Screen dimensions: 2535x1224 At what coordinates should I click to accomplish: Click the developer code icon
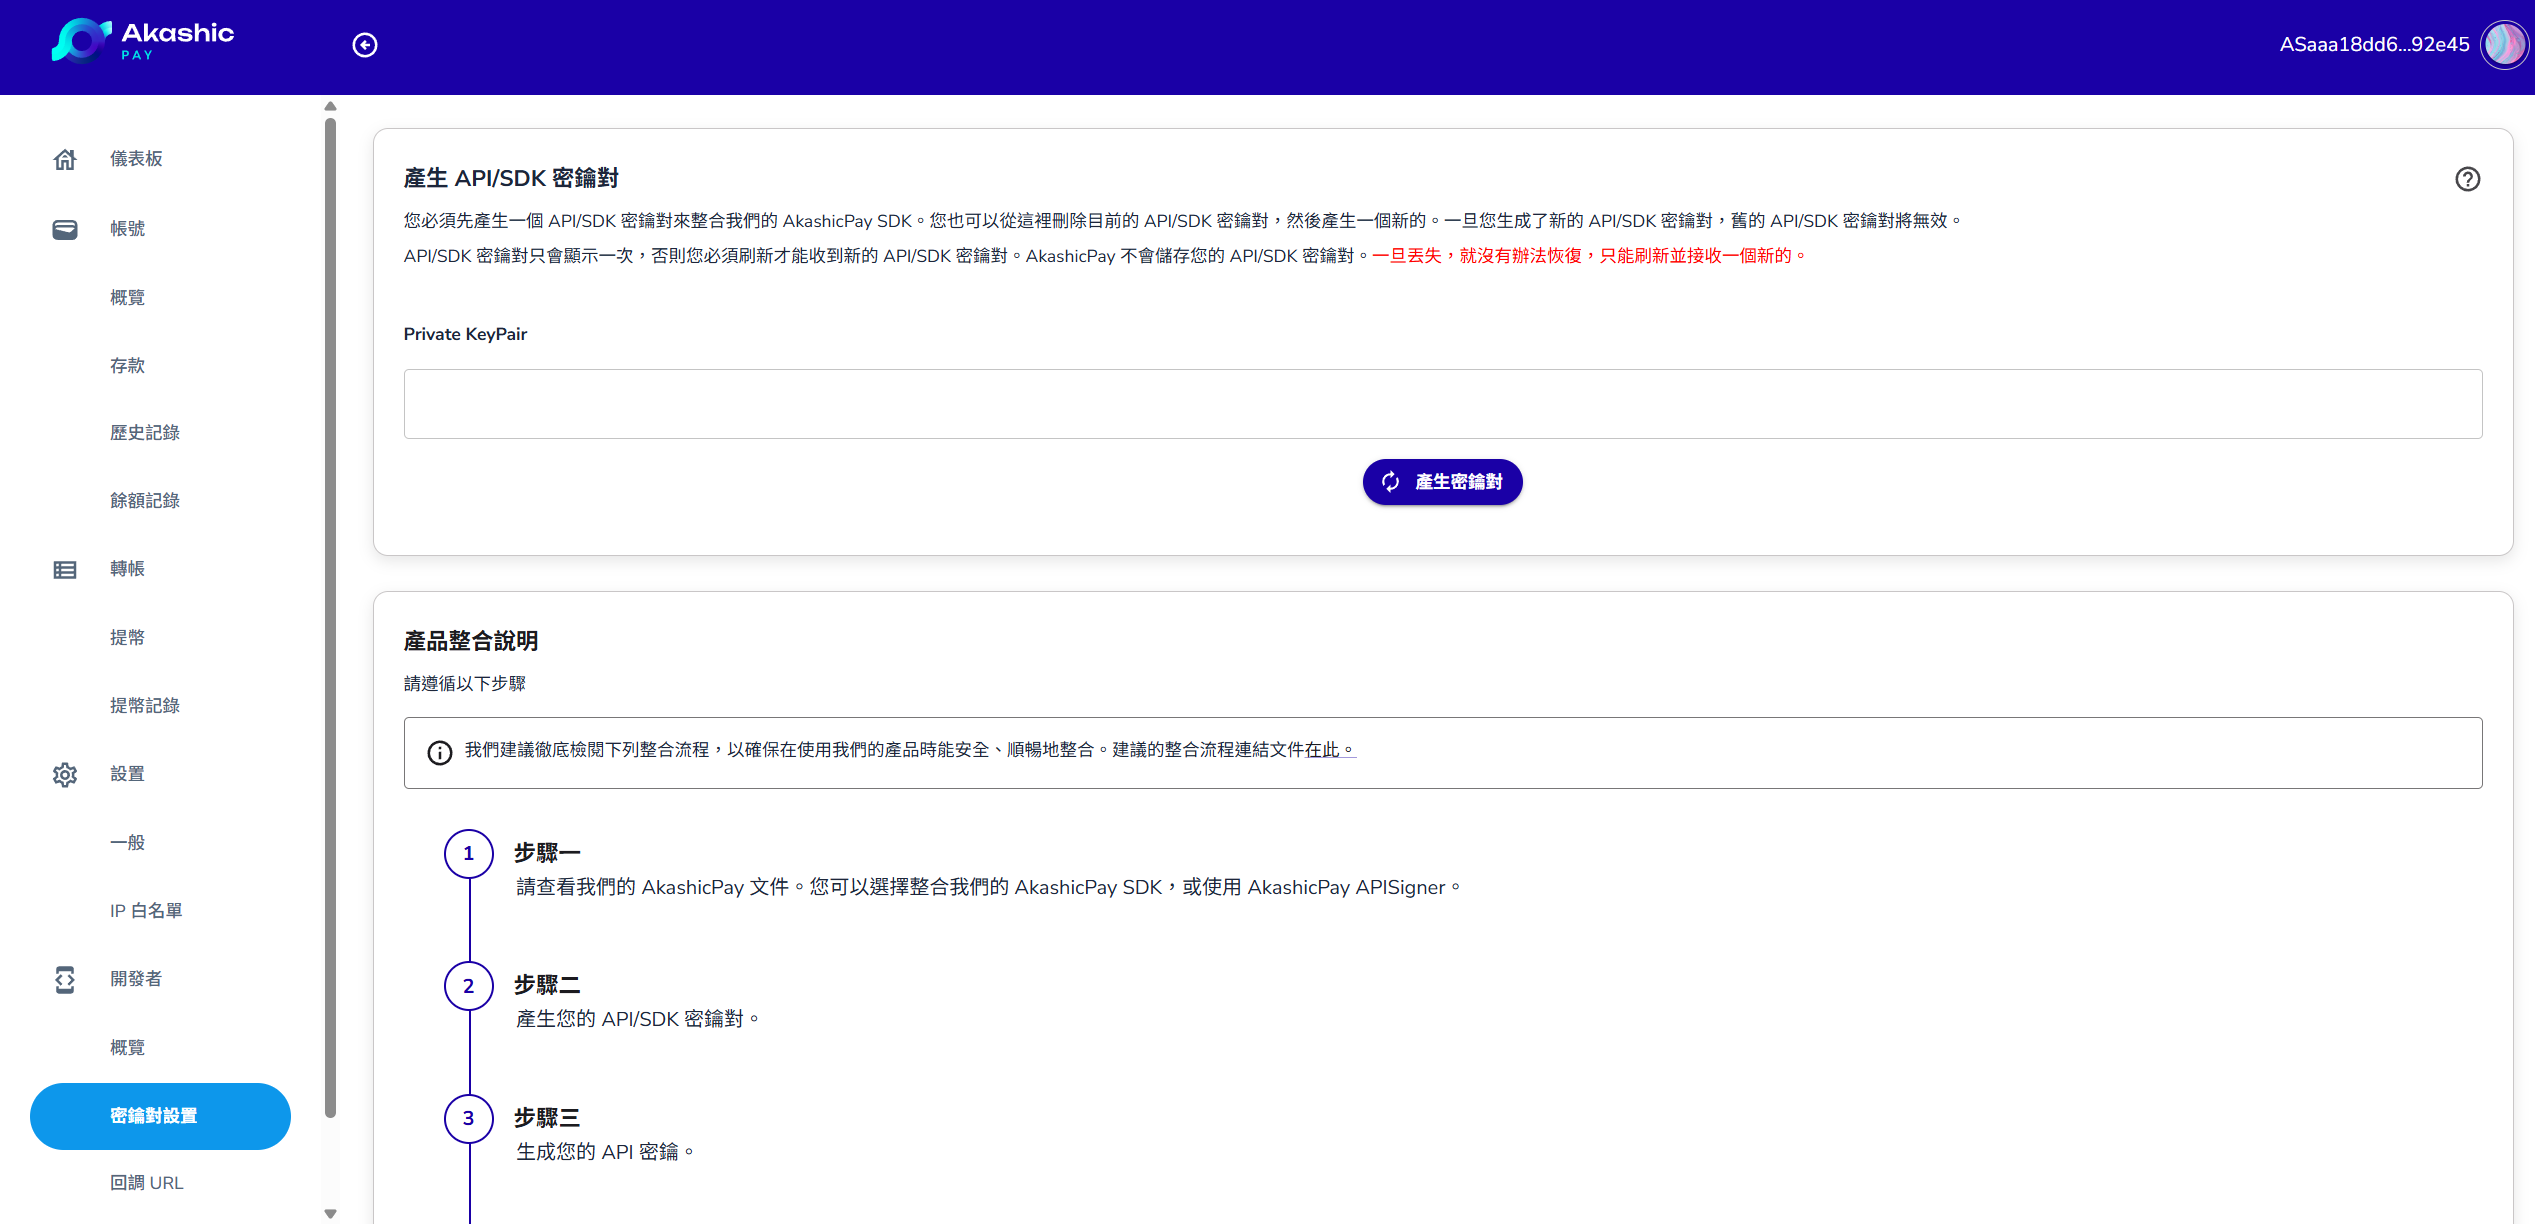click(x=65, y=979)
